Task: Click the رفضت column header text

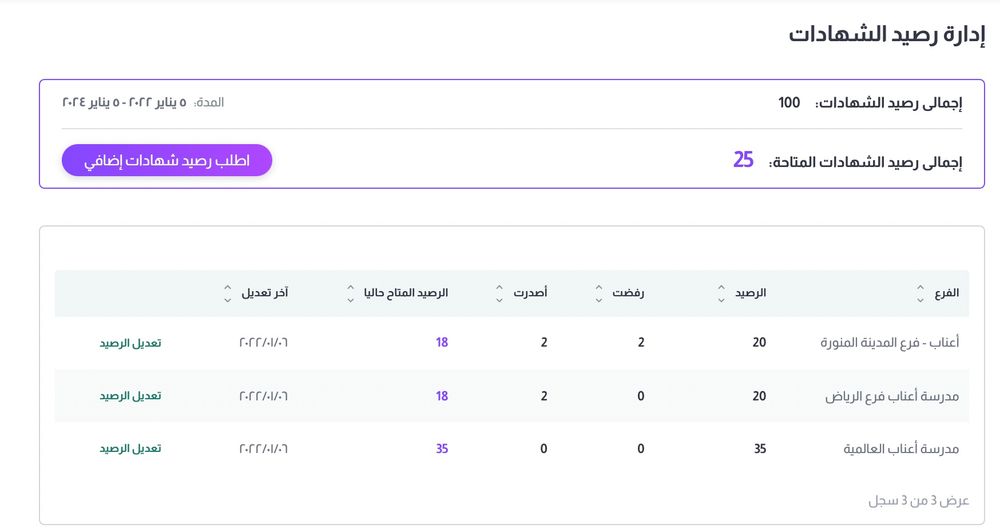Action: pos(628,293)
